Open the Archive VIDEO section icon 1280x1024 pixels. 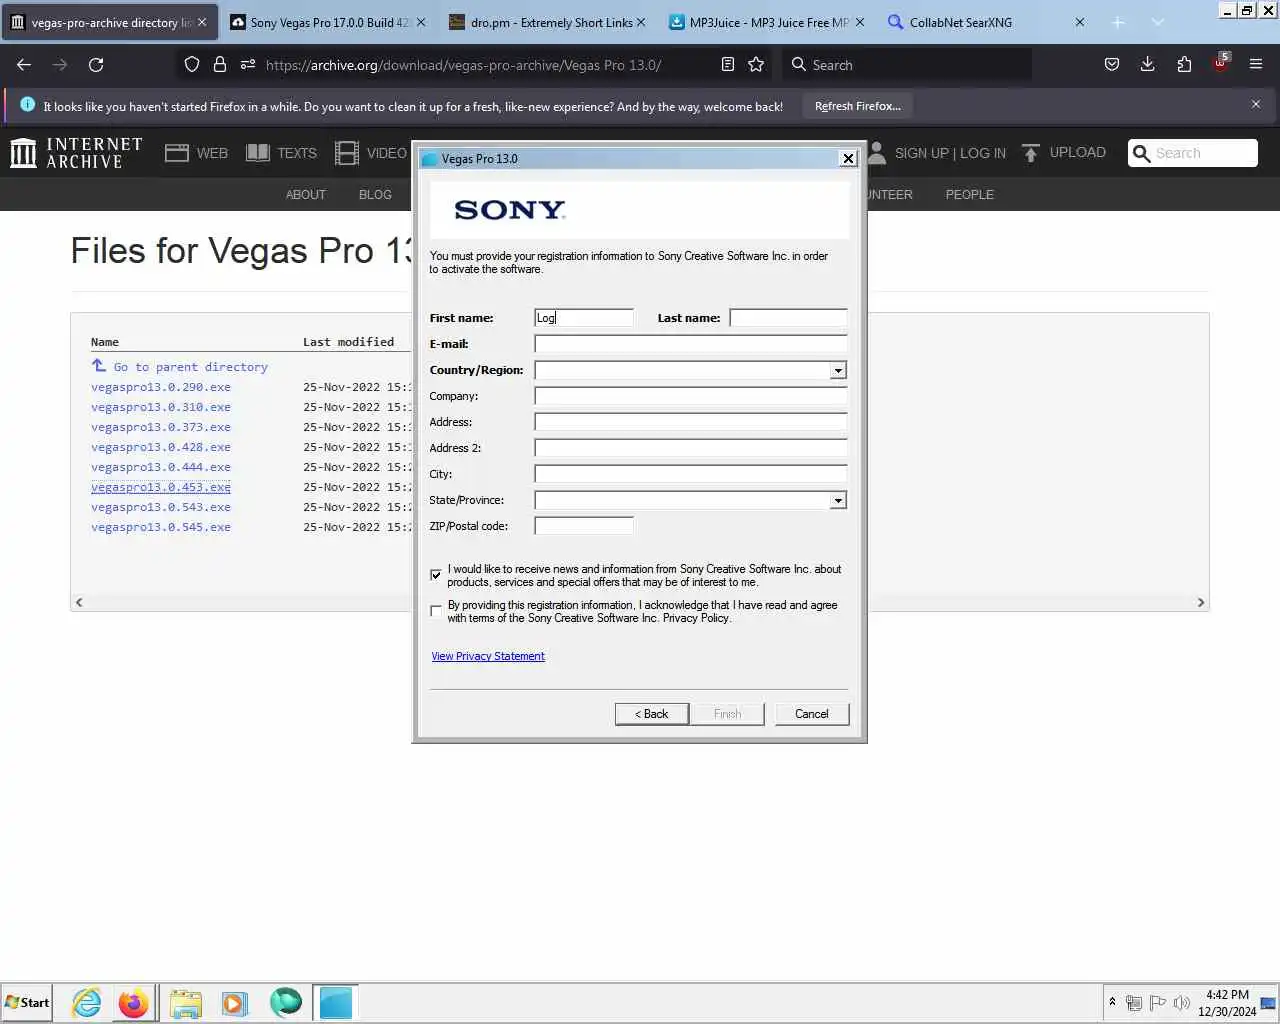(x=347, y=153)
